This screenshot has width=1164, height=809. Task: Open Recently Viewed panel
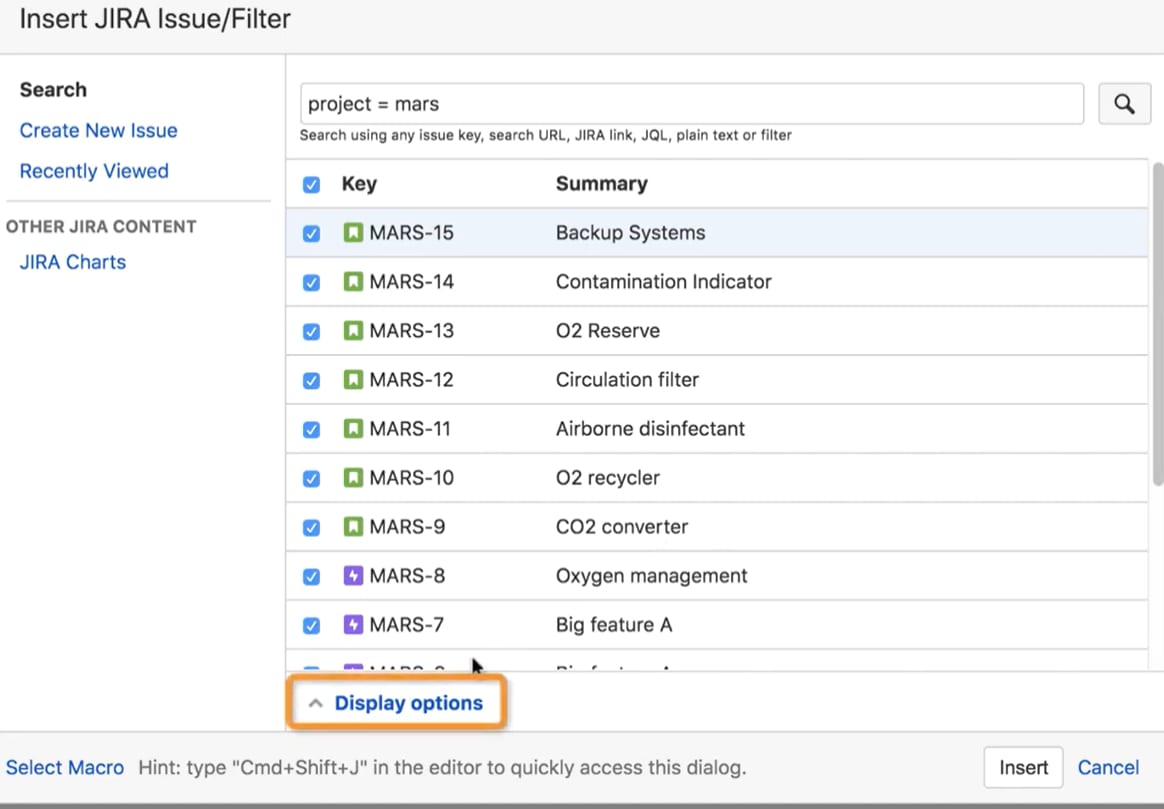[x=94, y=171]
